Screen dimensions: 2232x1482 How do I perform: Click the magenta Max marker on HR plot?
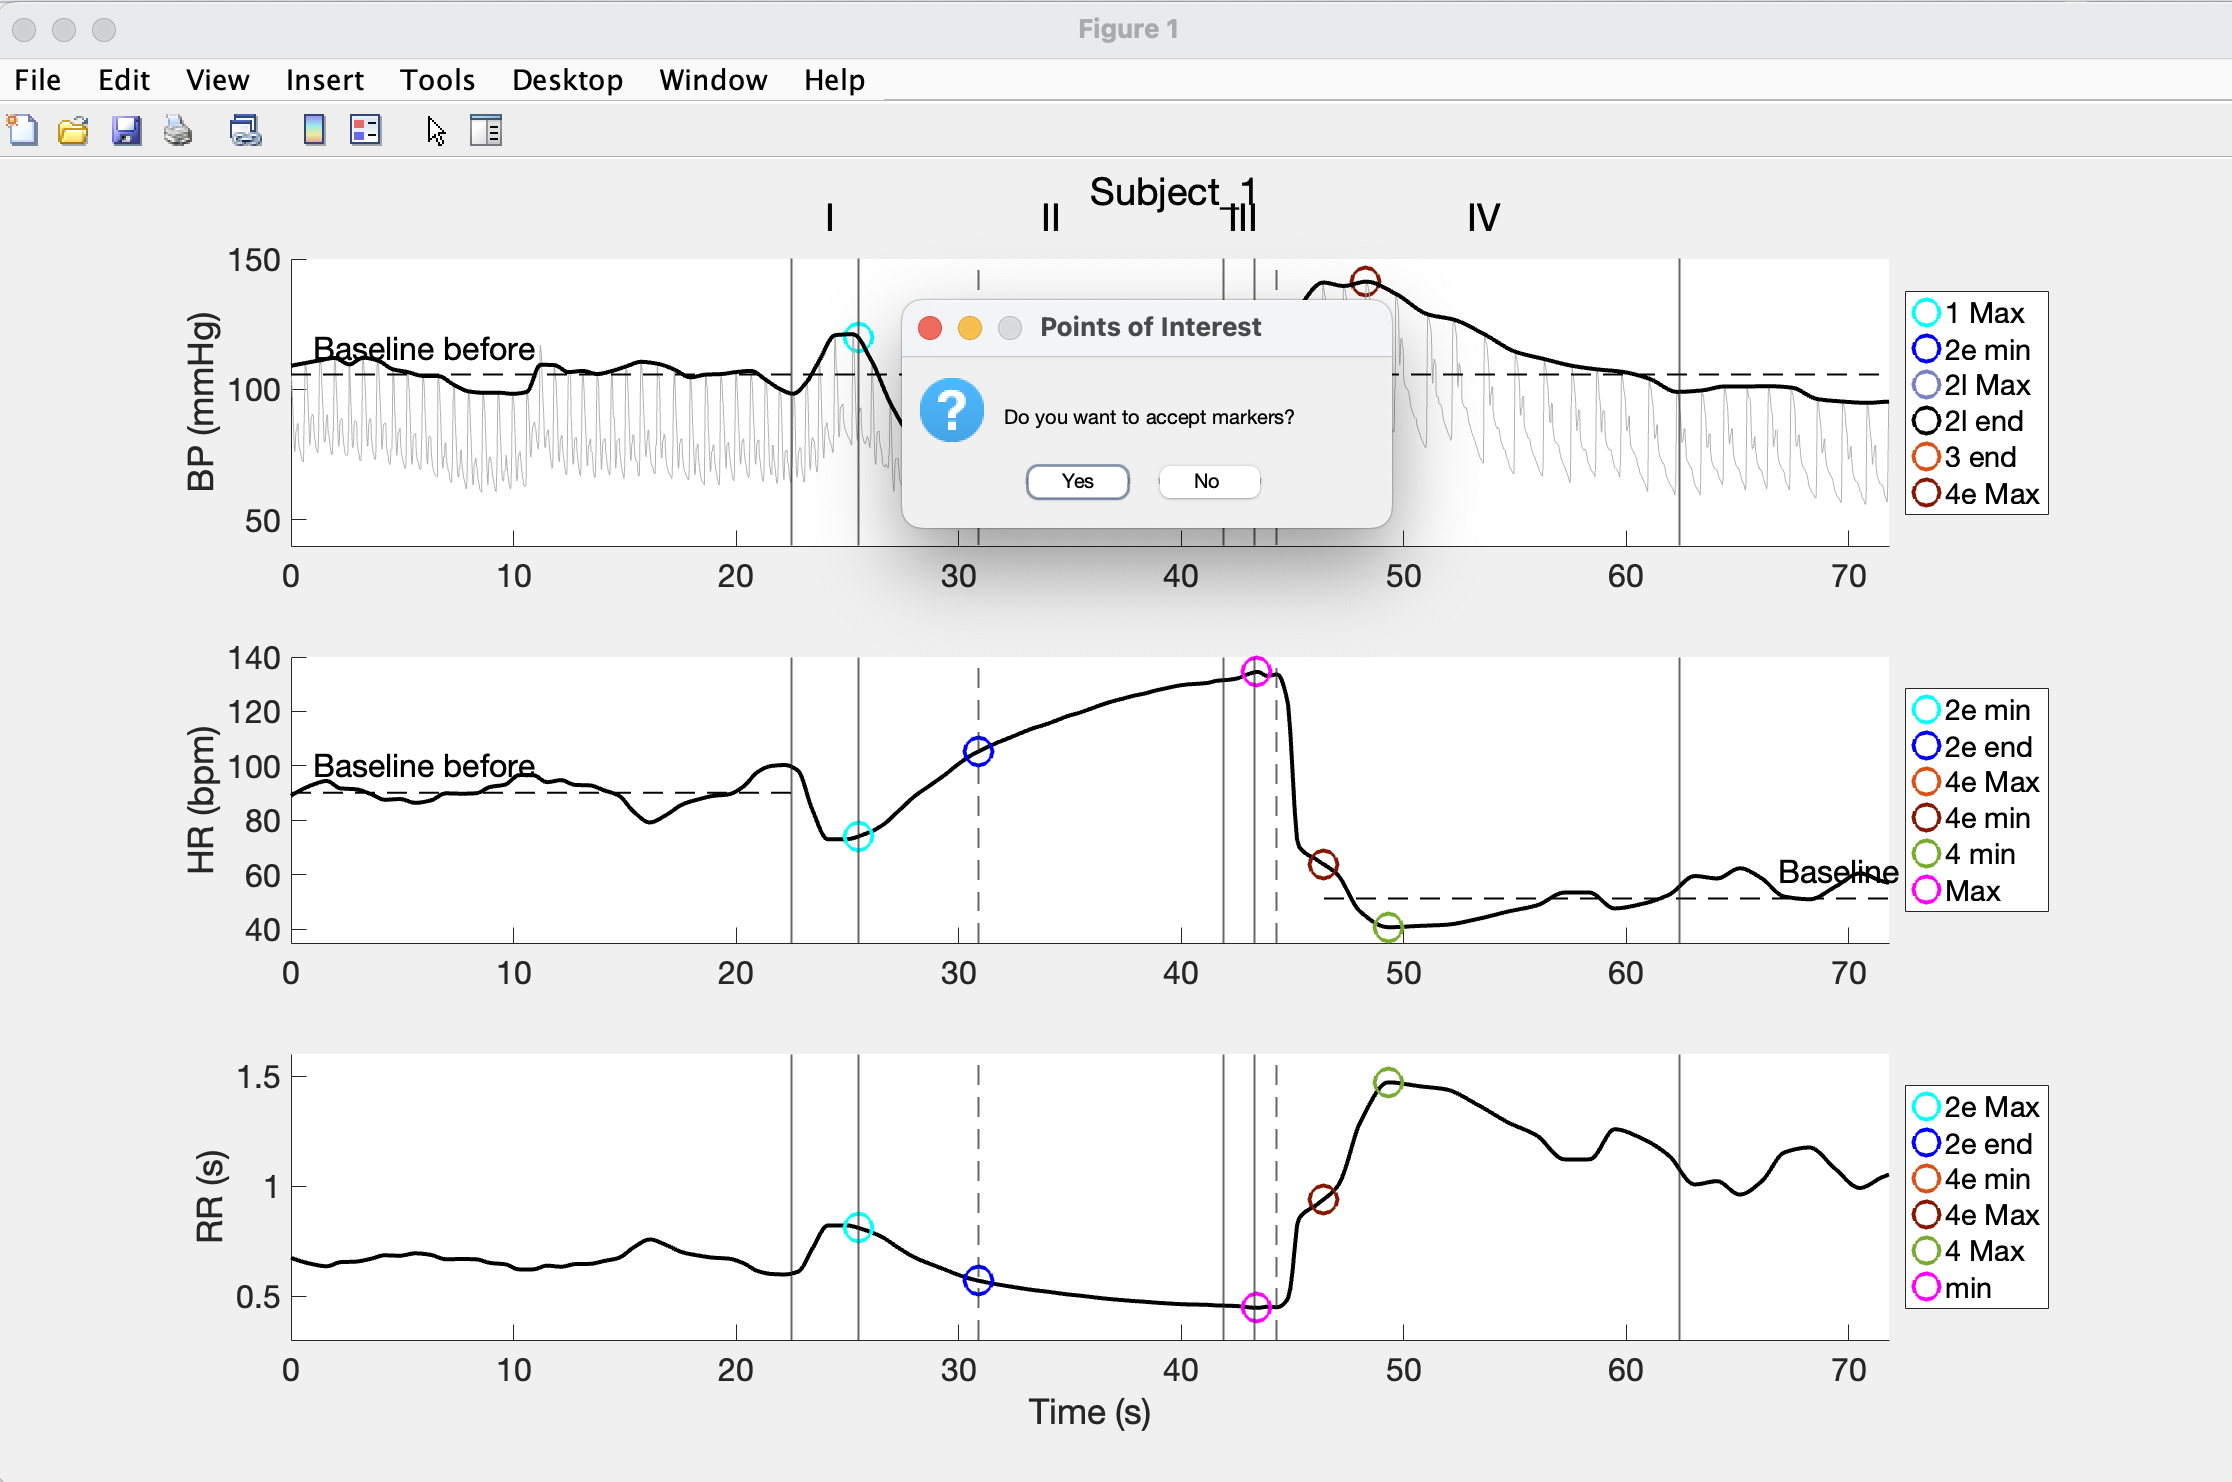point(1256,671)
